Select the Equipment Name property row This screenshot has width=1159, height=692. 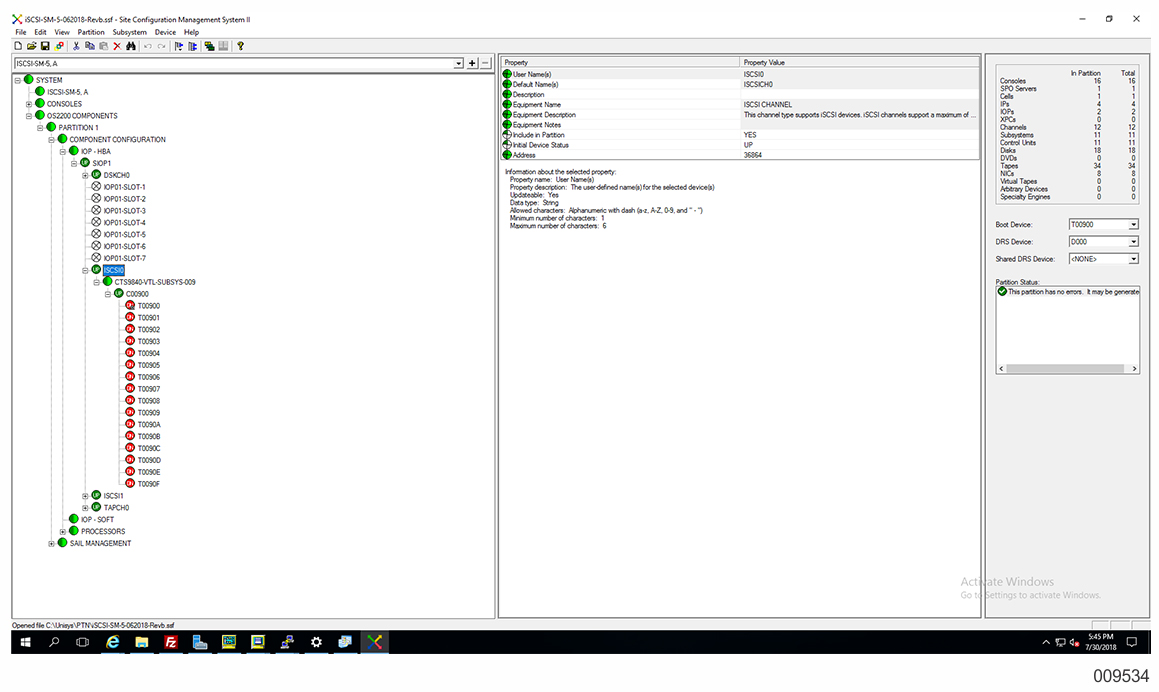(x=741, y=105)
